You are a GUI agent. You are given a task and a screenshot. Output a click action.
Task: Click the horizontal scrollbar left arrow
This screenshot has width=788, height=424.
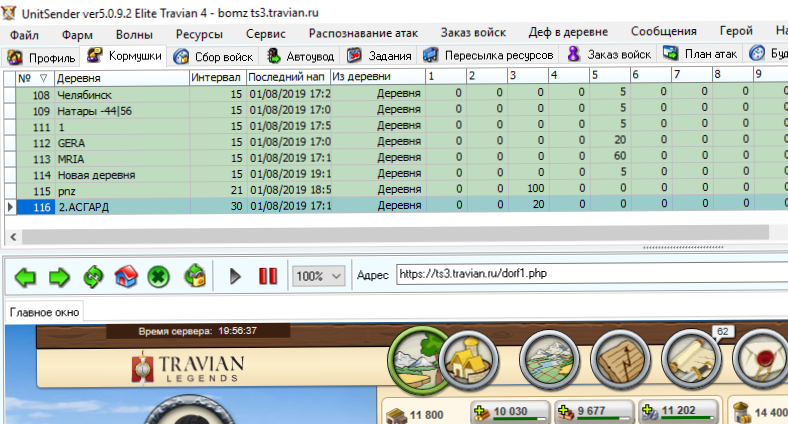coord(13,237)
